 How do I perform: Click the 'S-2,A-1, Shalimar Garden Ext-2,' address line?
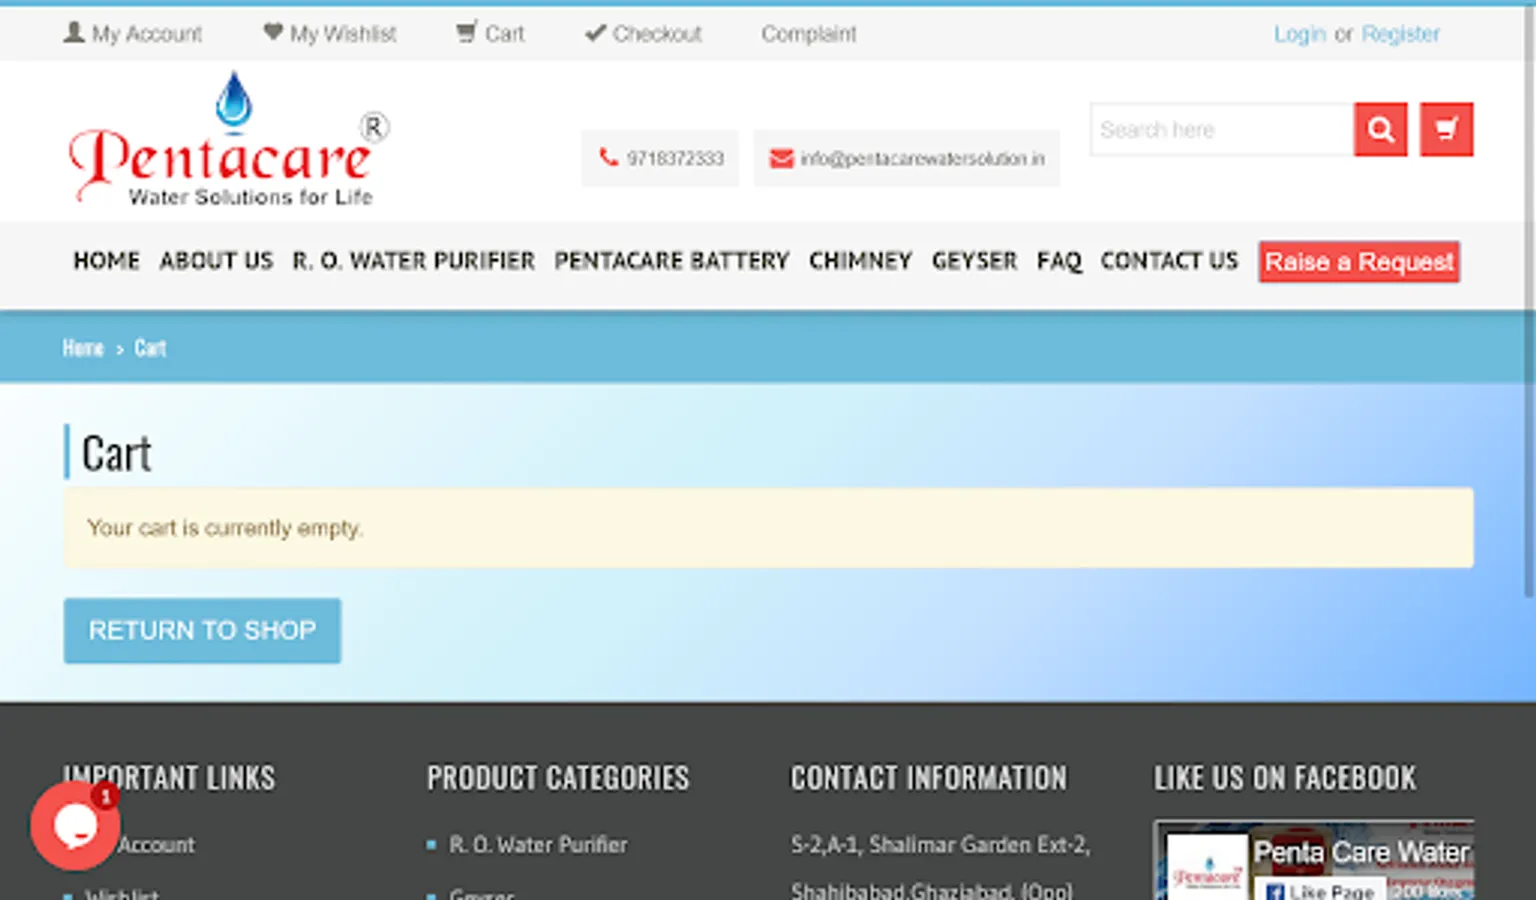pos(940,845)
